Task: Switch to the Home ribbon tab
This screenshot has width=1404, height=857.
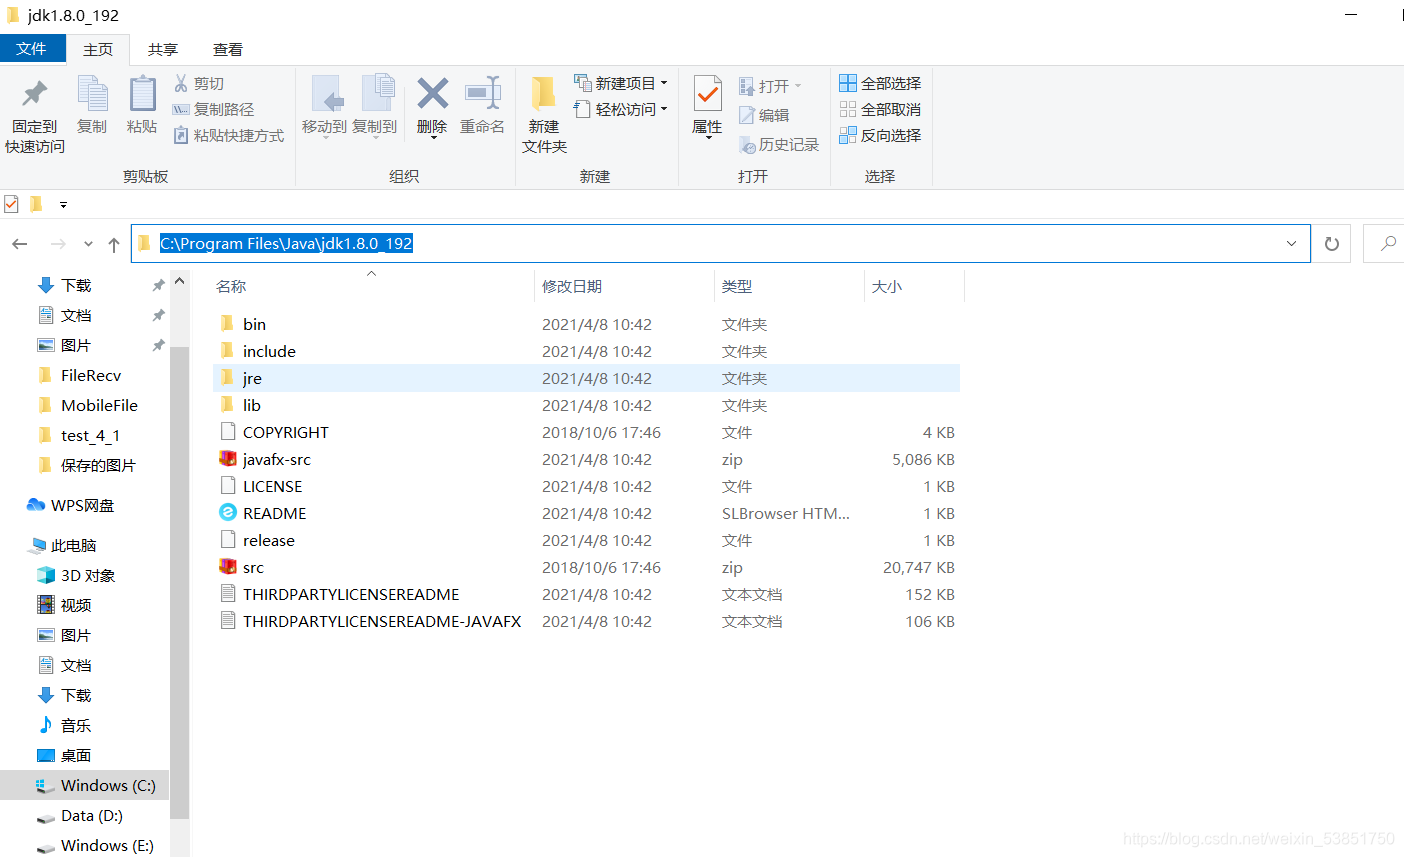Action: [x=98, y=49]
